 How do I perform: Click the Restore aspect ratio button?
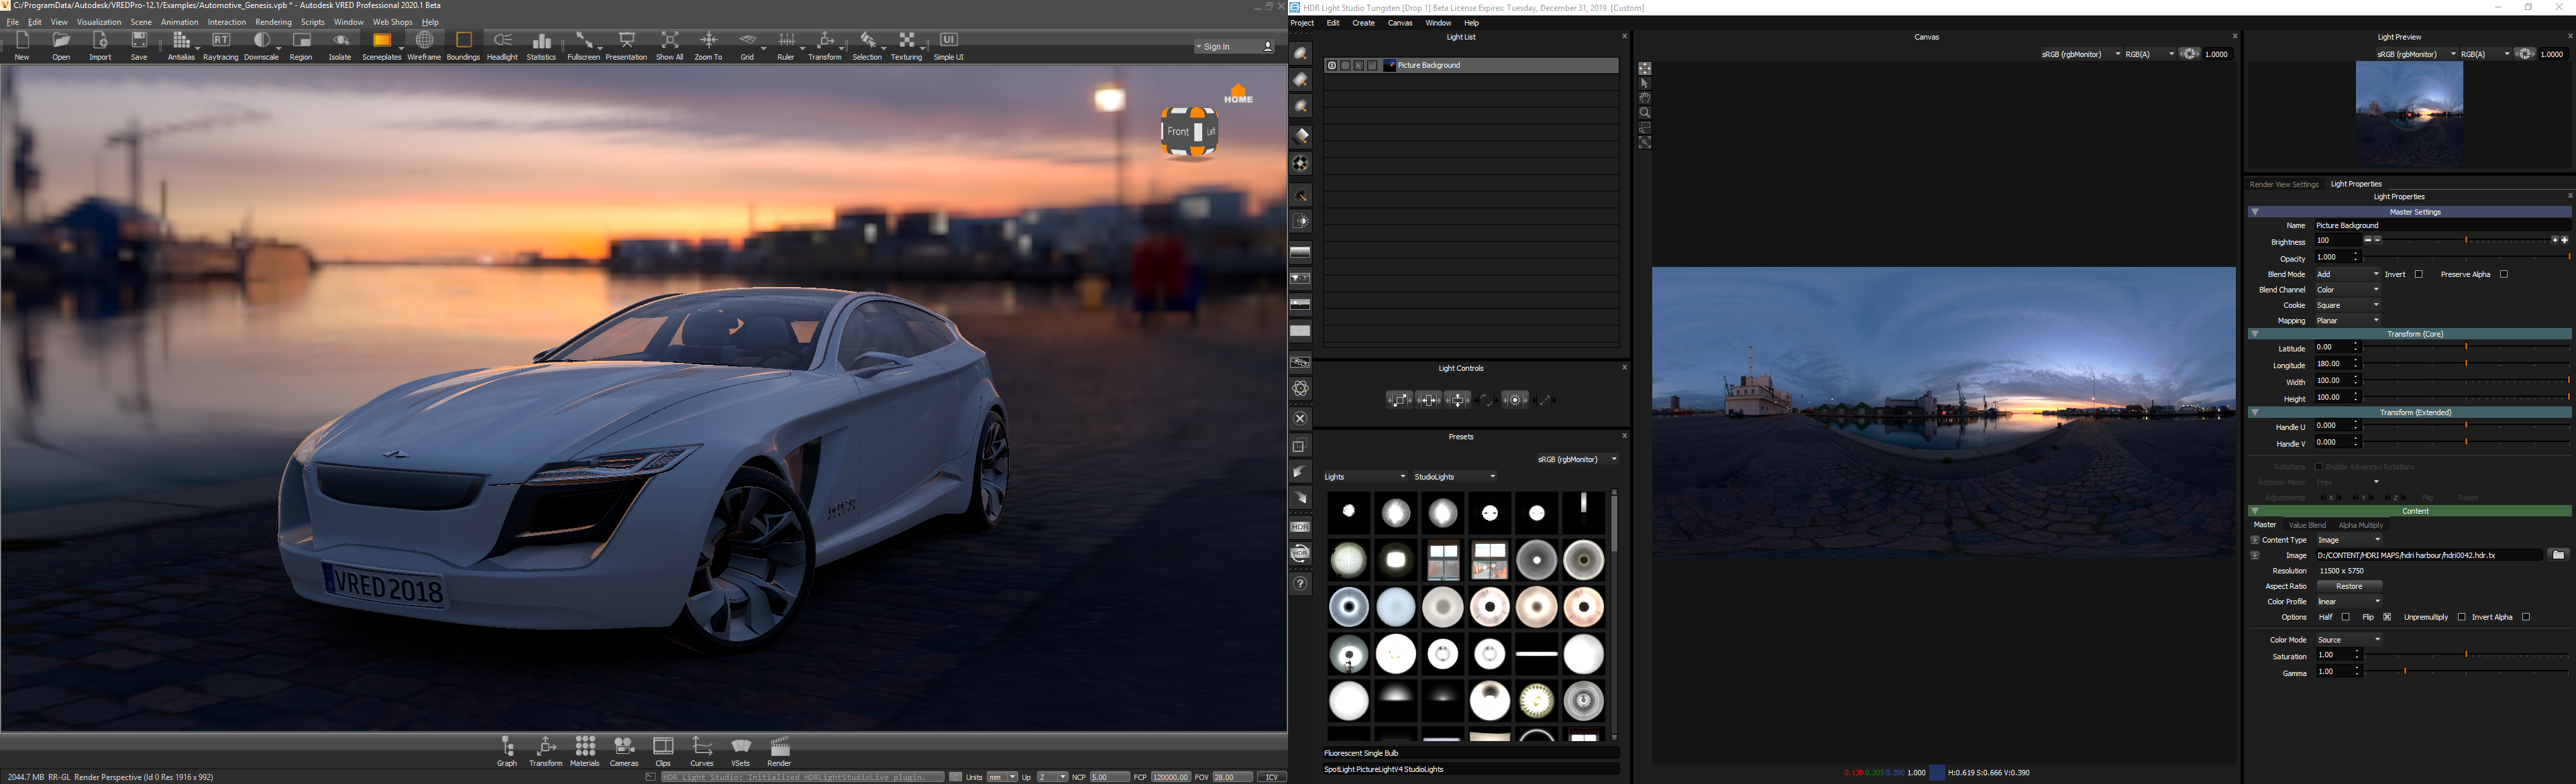pos(2349,587)
